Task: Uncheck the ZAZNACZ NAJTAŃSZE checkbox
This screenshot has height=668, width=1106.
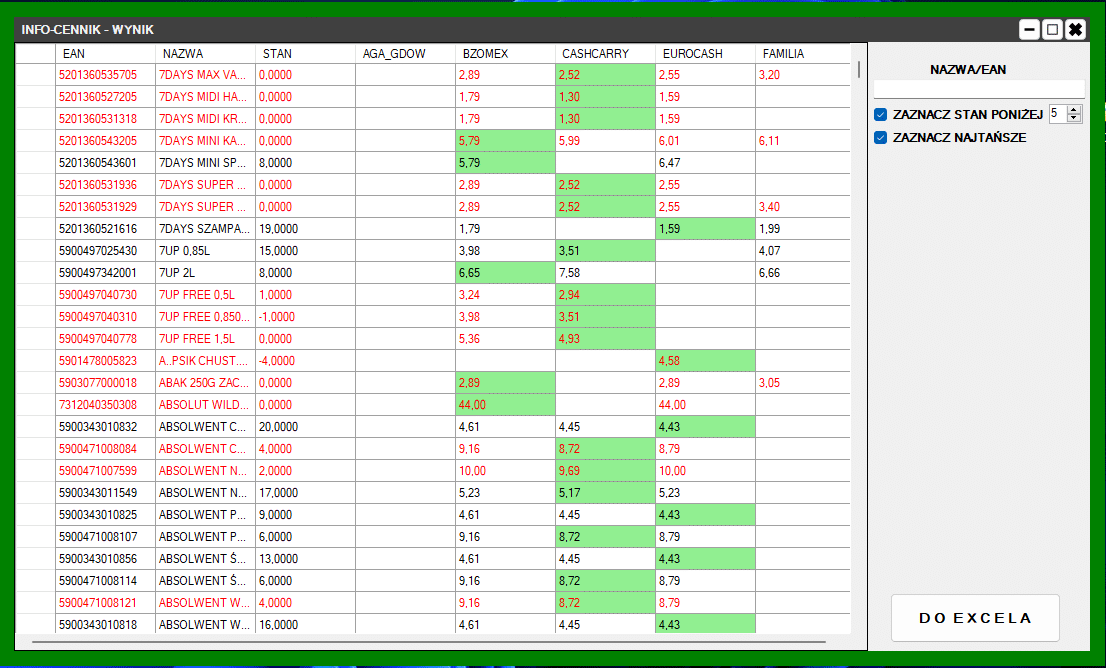Action: (x=880, y=138)
